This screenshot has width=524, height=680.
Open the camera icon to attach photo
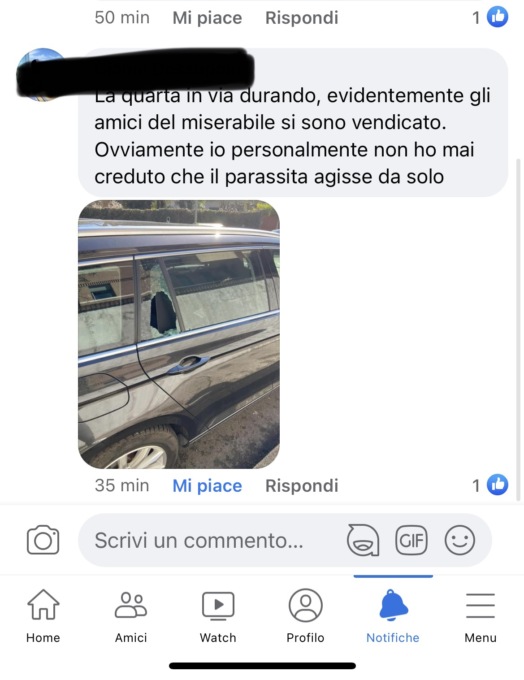(x=43, y=540)
